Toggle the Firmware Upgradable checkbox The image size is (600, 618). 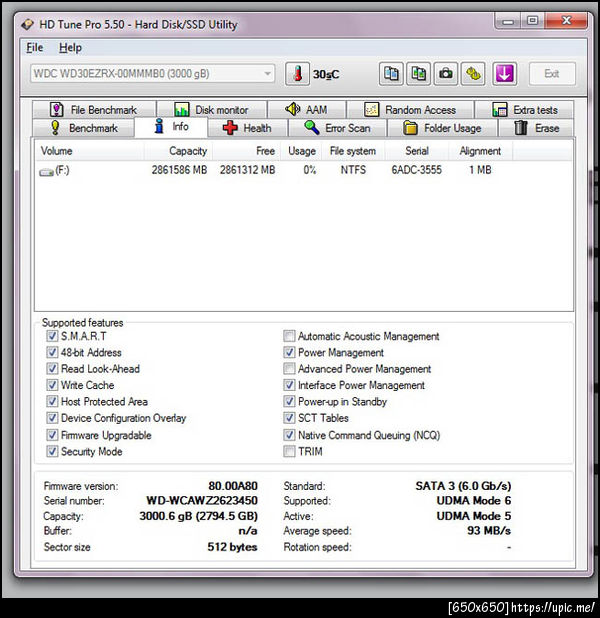52,435
